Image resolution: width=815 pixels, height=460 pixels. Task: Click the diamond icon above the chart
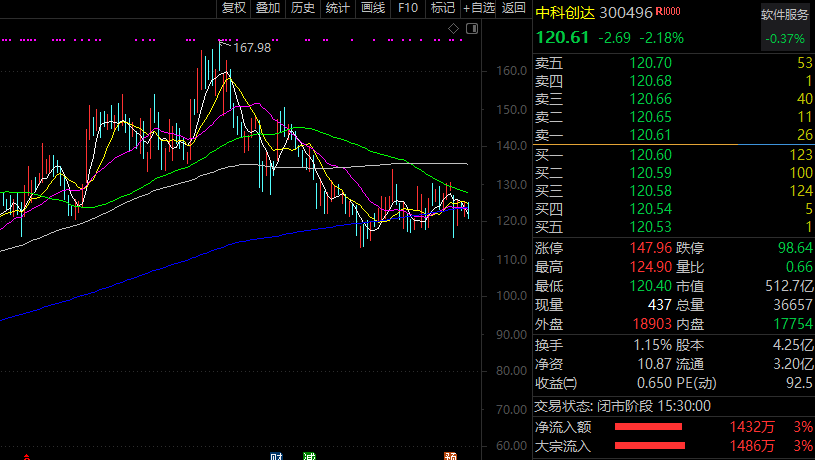pyautogui.click(x=455, y=29)
